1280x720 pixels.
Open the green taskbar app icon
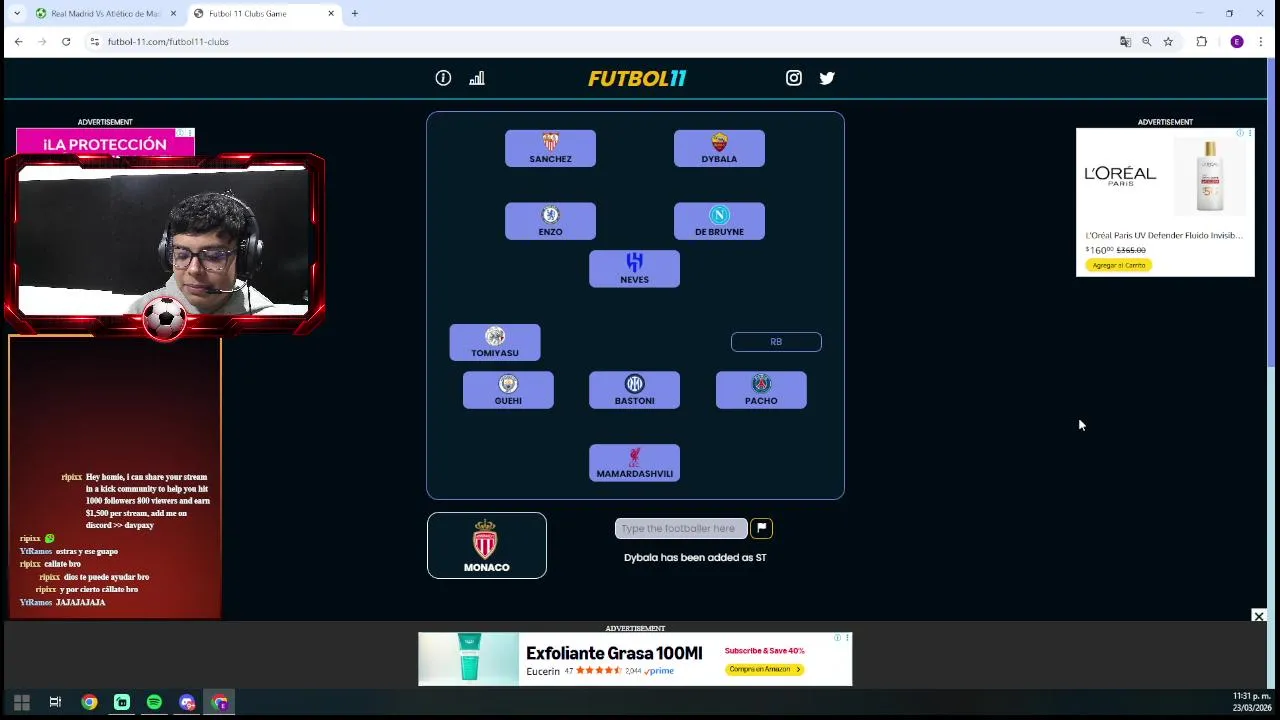tap(121, 702)
